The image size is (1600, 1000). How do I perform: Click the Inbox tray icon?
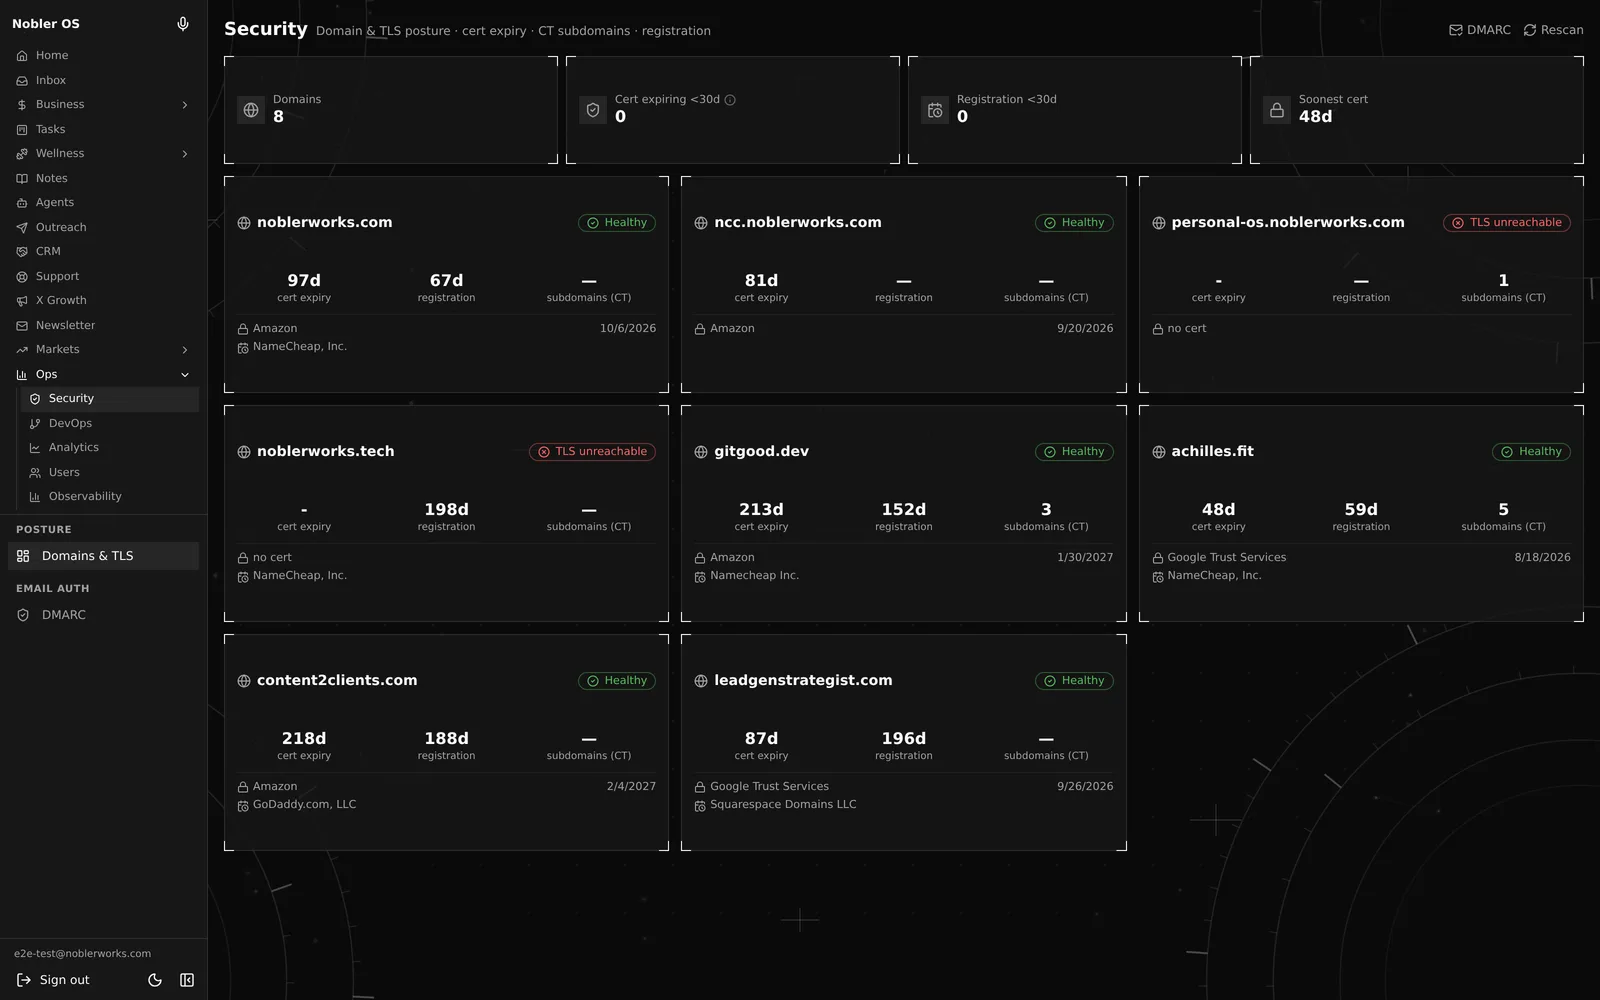(x=22, y=81)
